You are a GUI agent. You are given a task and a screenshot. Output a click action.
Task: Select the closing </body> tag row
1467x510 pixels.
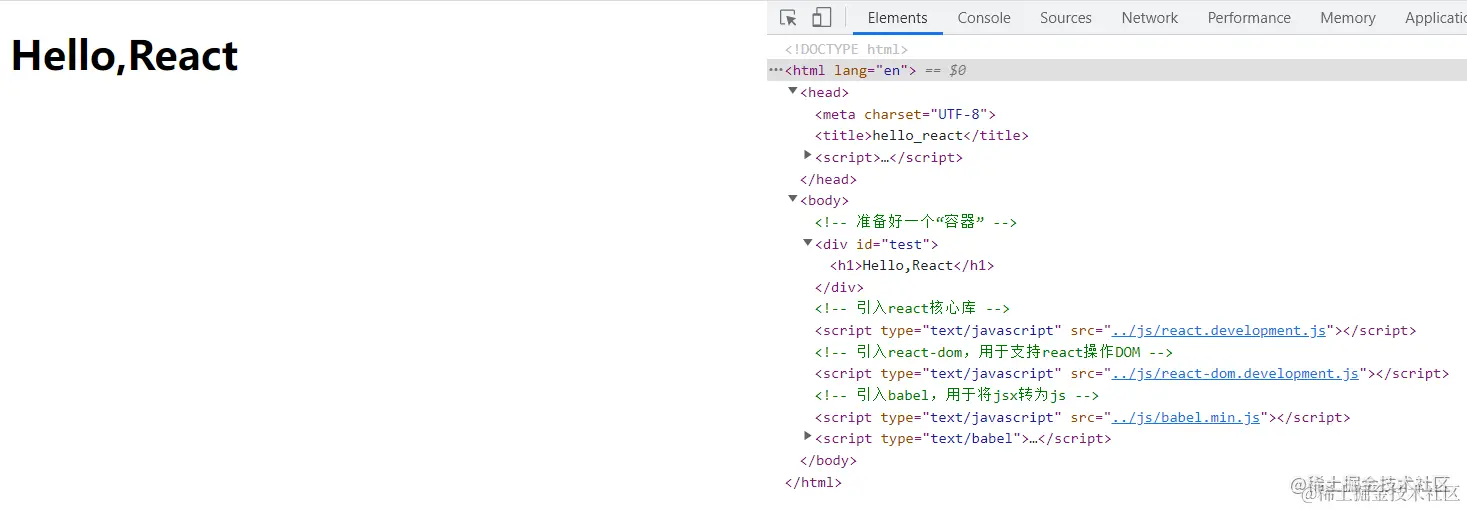click(x=828, y=460)
